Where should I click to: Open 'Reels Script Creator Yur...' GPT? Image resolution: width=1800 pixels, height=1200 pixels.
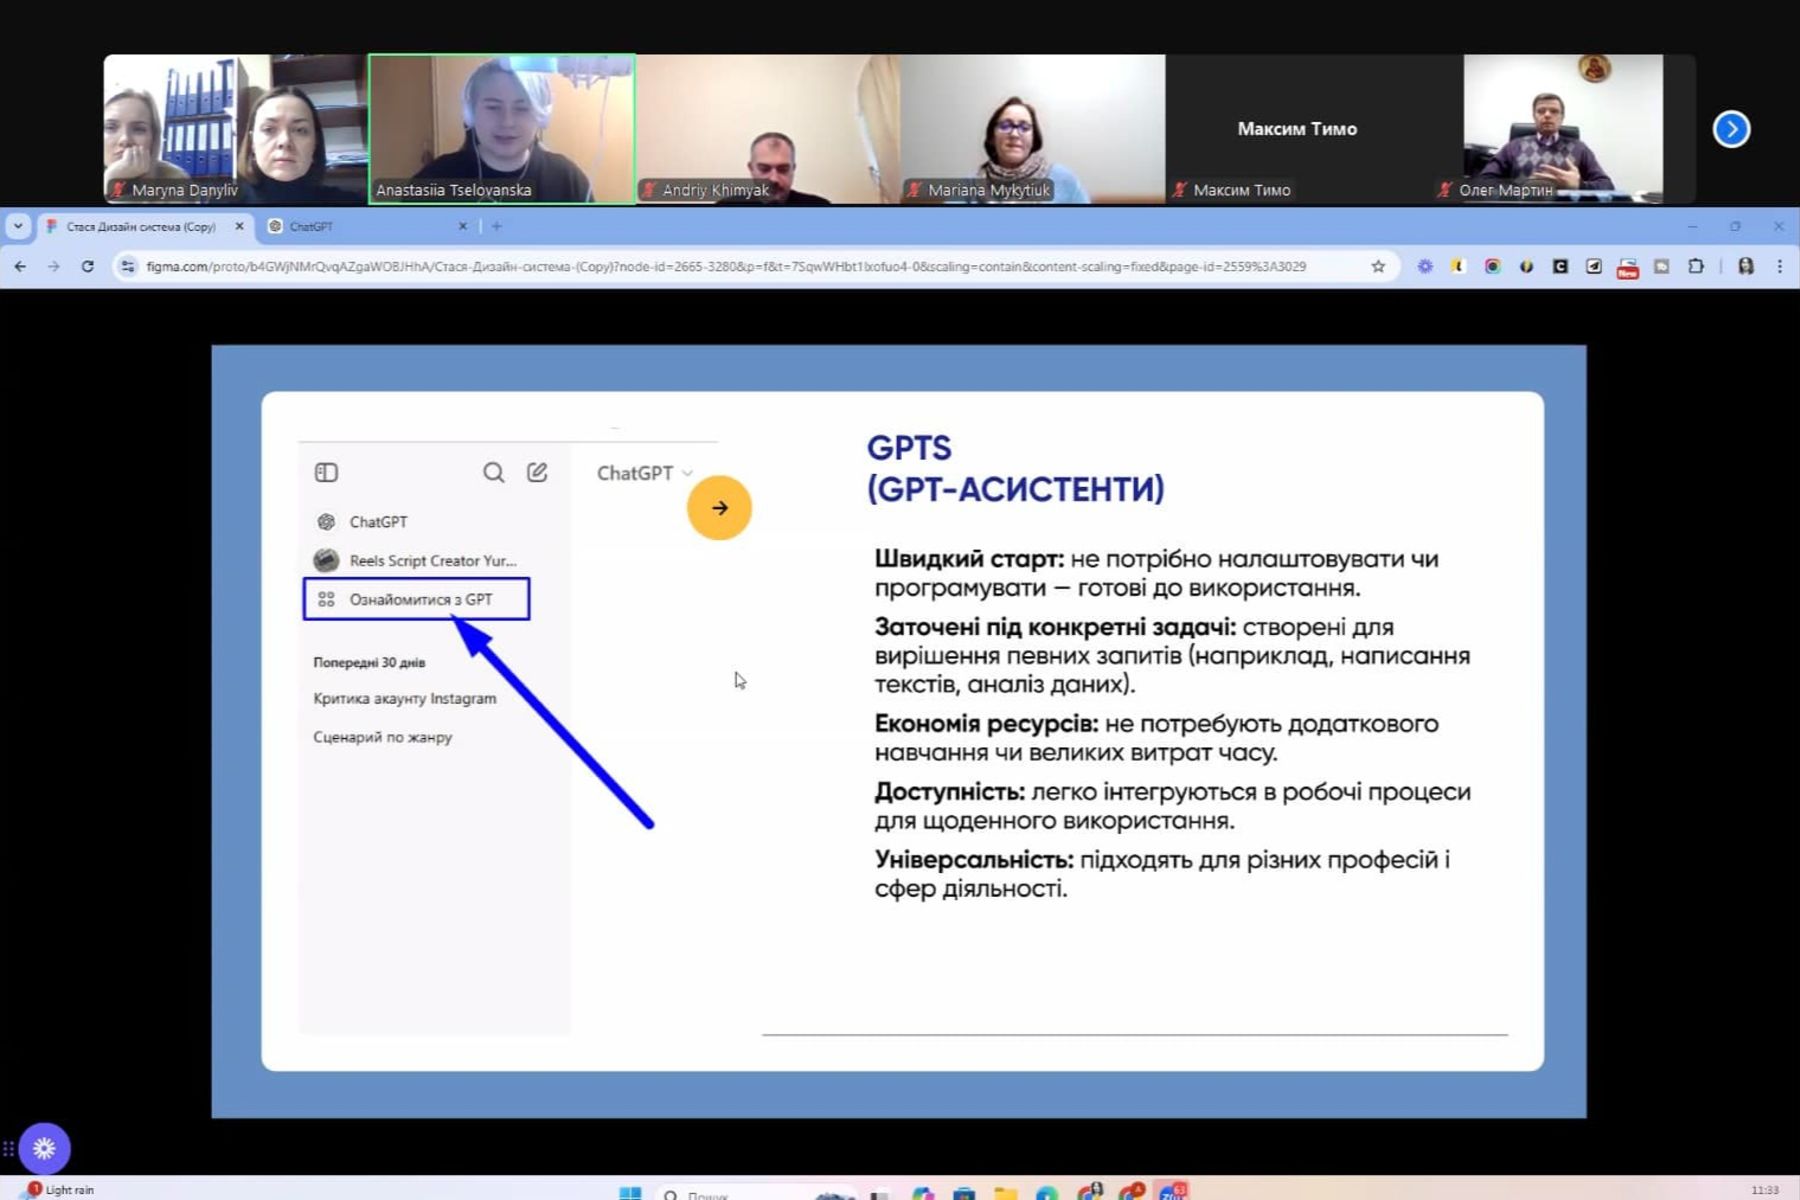(x=417, y=560)
